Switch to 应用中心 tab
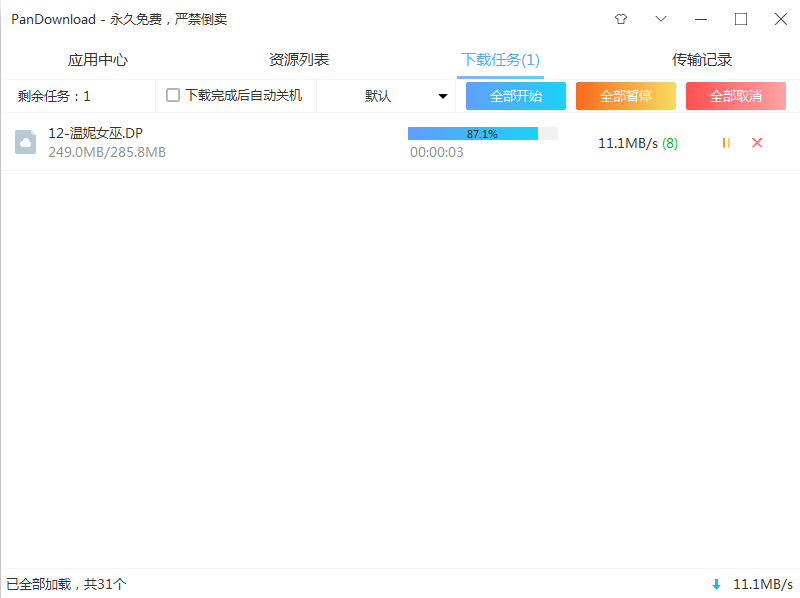 (x=98, y=60)
